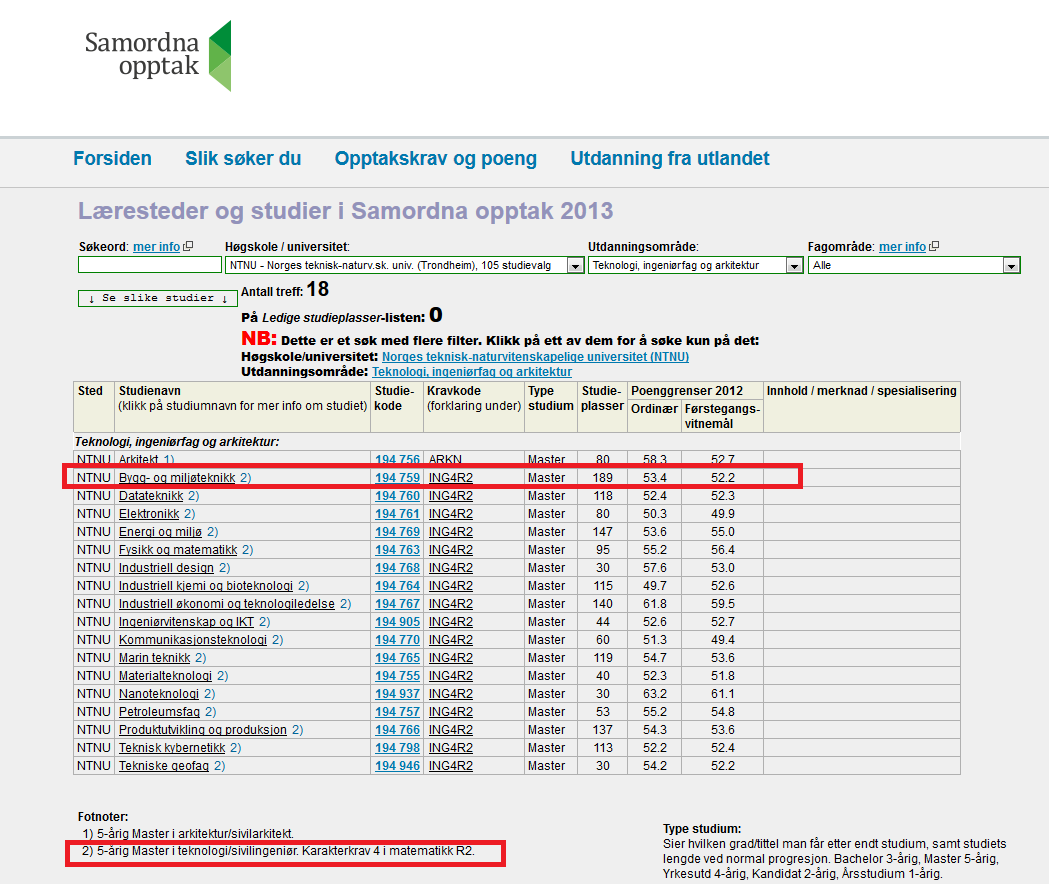Open Bygg- og miljøteknikk study link
Image resolution: width=1049 pixels, height=884 pixels.
coord(177,478)
